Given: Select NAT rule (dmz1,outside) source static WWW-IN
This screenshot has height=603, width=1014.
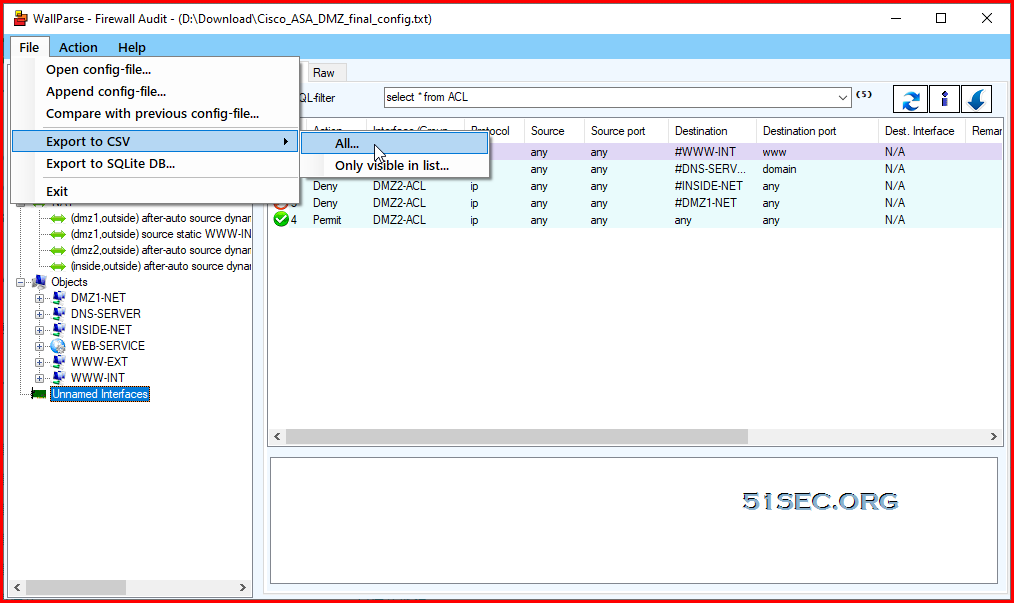Looking at the screenshot, I should pyautogui.click(x=160, y=234).
